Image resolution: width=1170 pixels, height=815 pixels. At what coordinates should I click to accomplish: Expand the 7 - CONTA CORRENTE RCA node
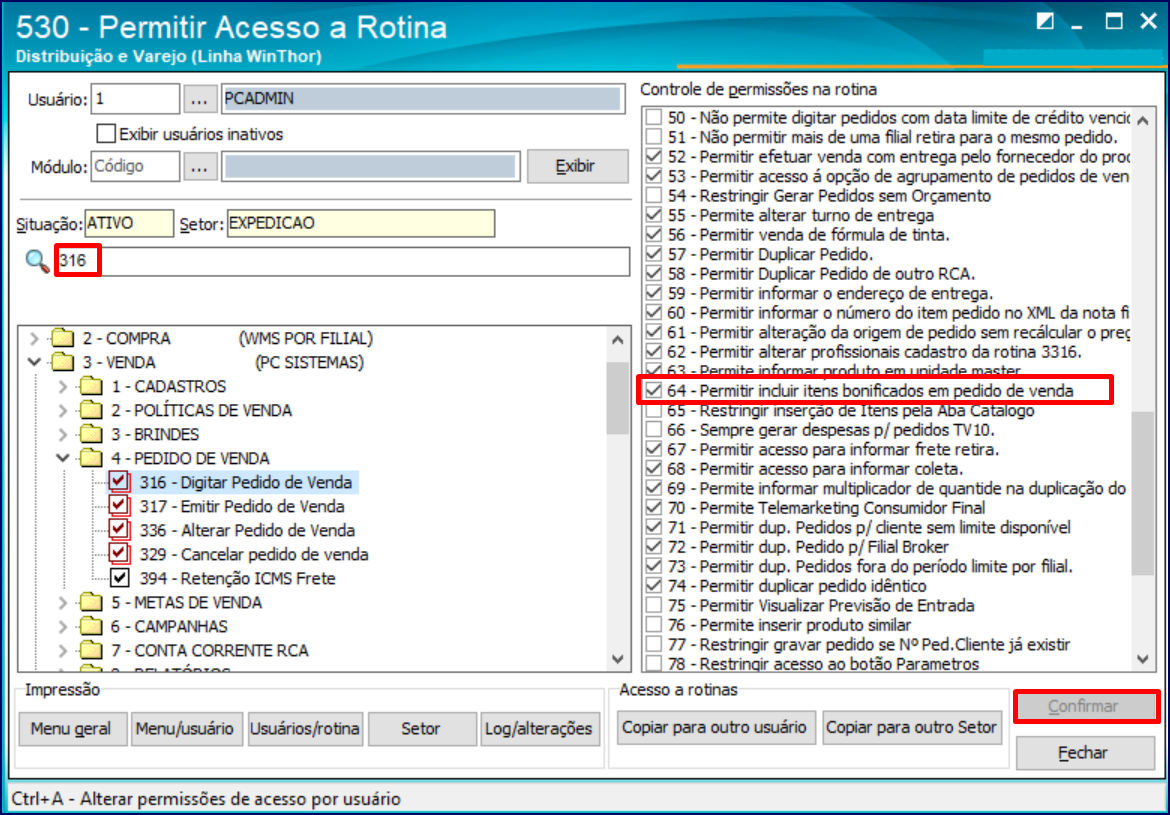click(63, 650)
